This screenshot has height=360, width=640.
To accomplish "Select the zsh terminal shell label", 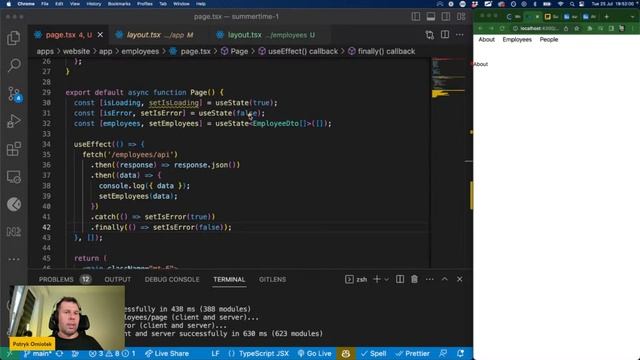I will click(356, 280).
